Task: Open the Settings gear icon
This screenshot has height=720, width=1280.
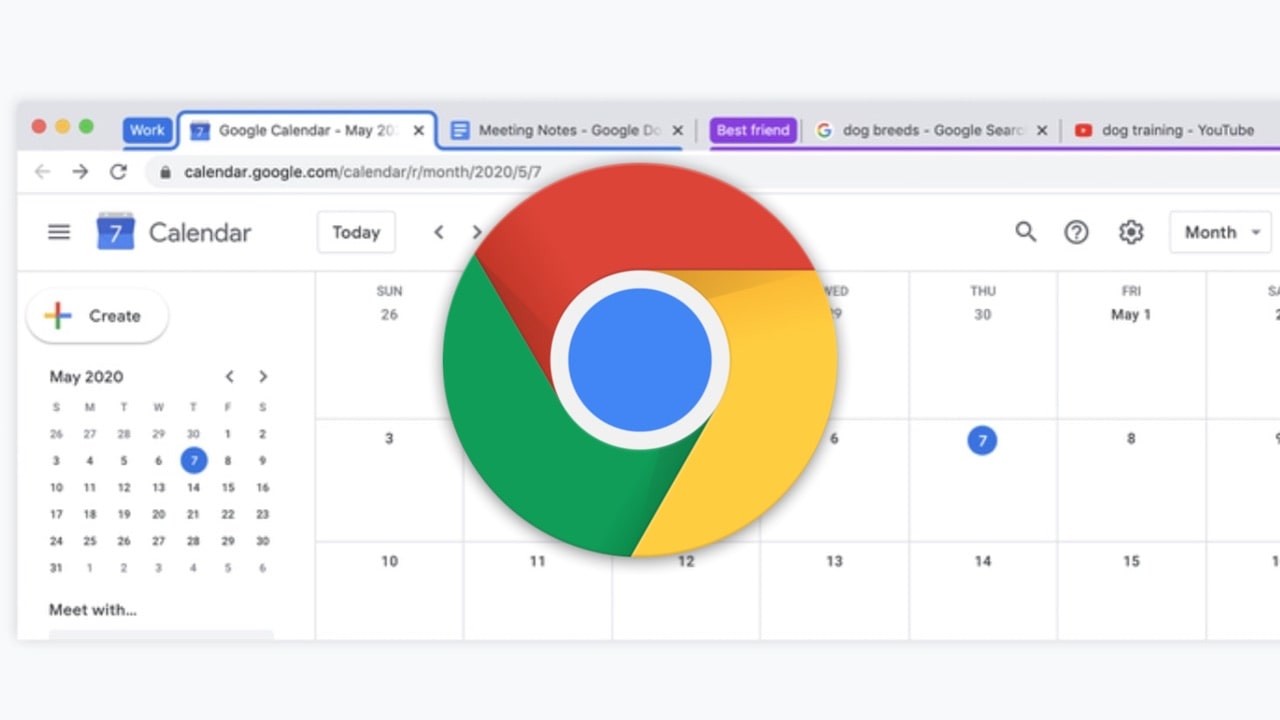Action: pos(1131,232)
